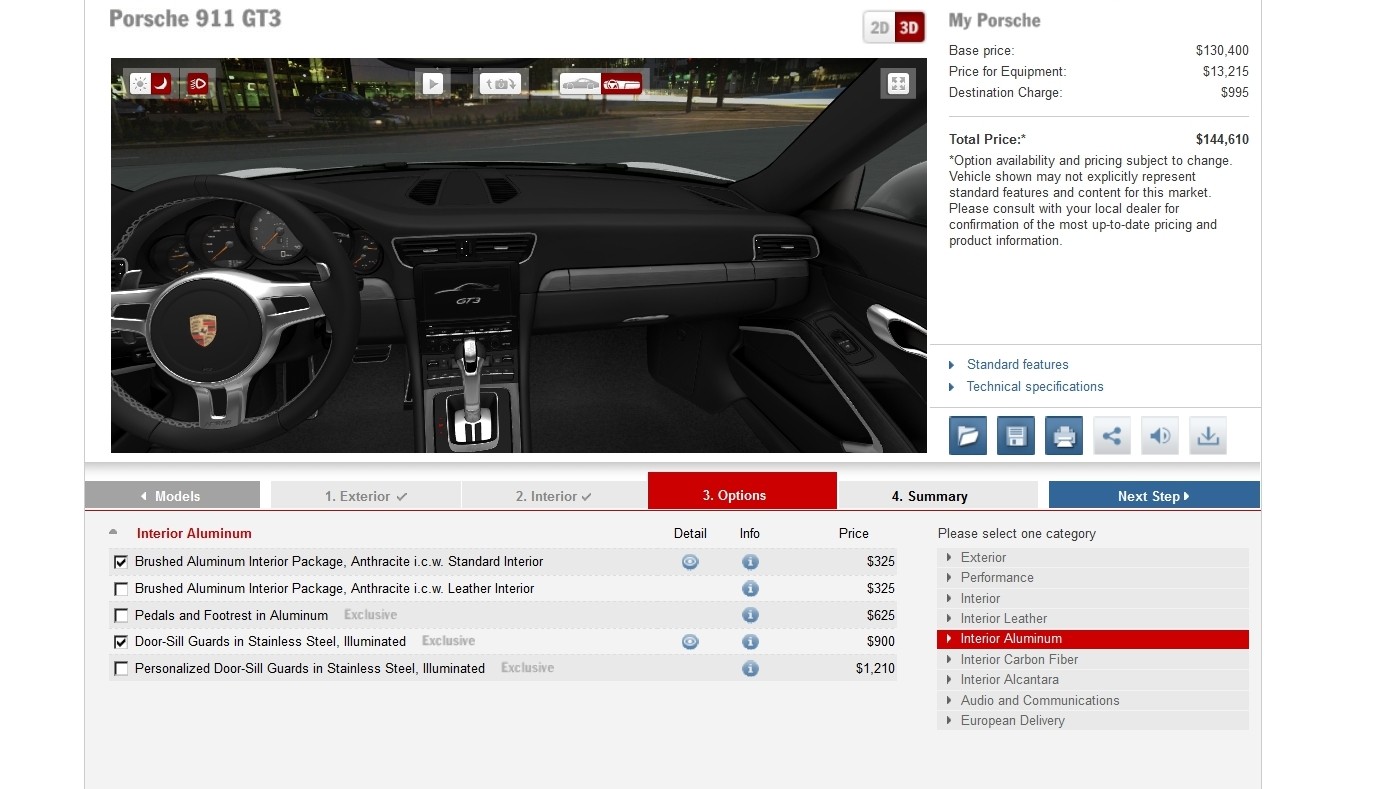Image resolution: width=1381 pixels, height=789 pixels.
Task: Expand Standard features
Action: tap(1017, 365)
